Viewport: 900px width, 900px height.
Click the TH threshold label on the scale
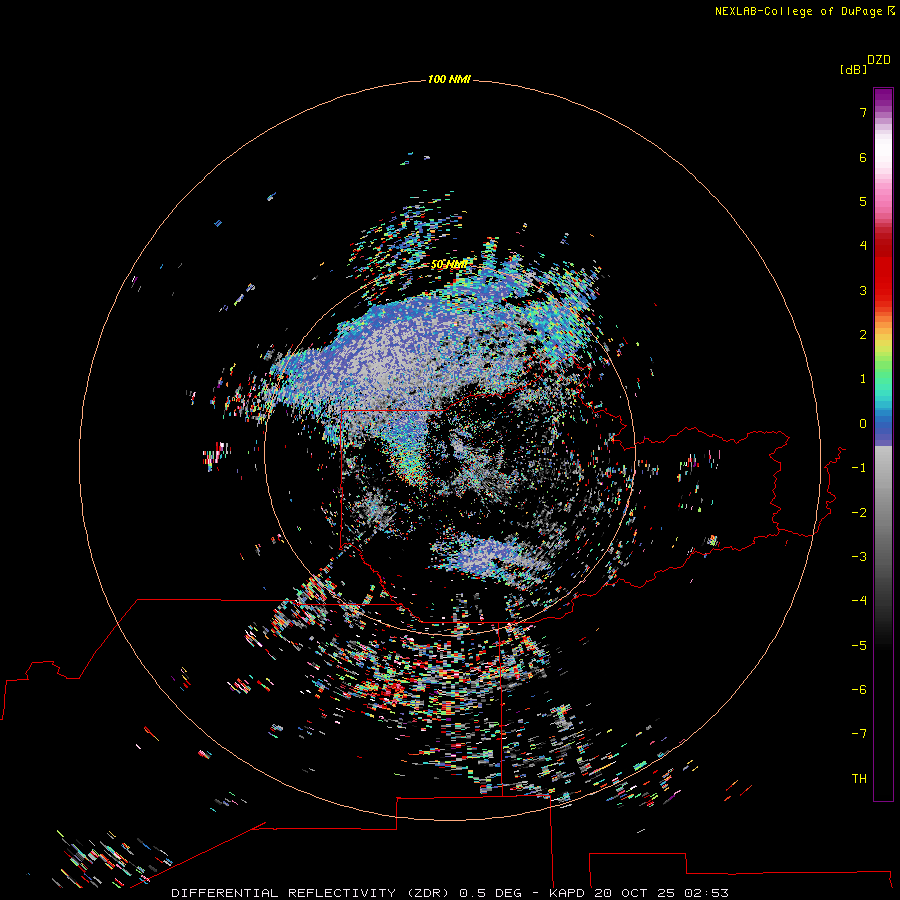click(859, 779)
